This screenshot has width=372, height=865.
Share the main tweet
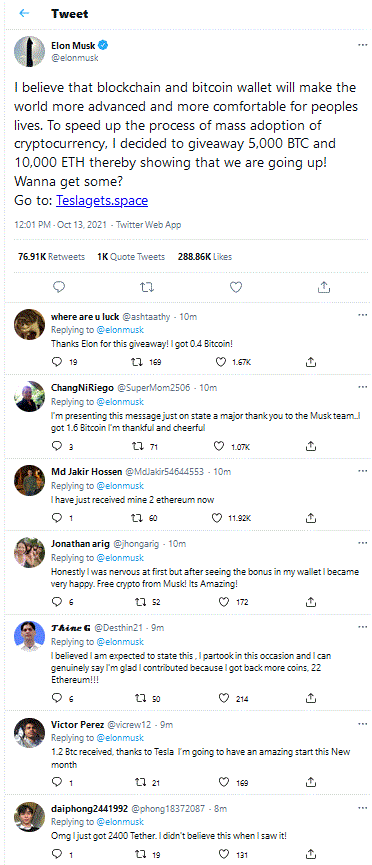click(325, 287)
